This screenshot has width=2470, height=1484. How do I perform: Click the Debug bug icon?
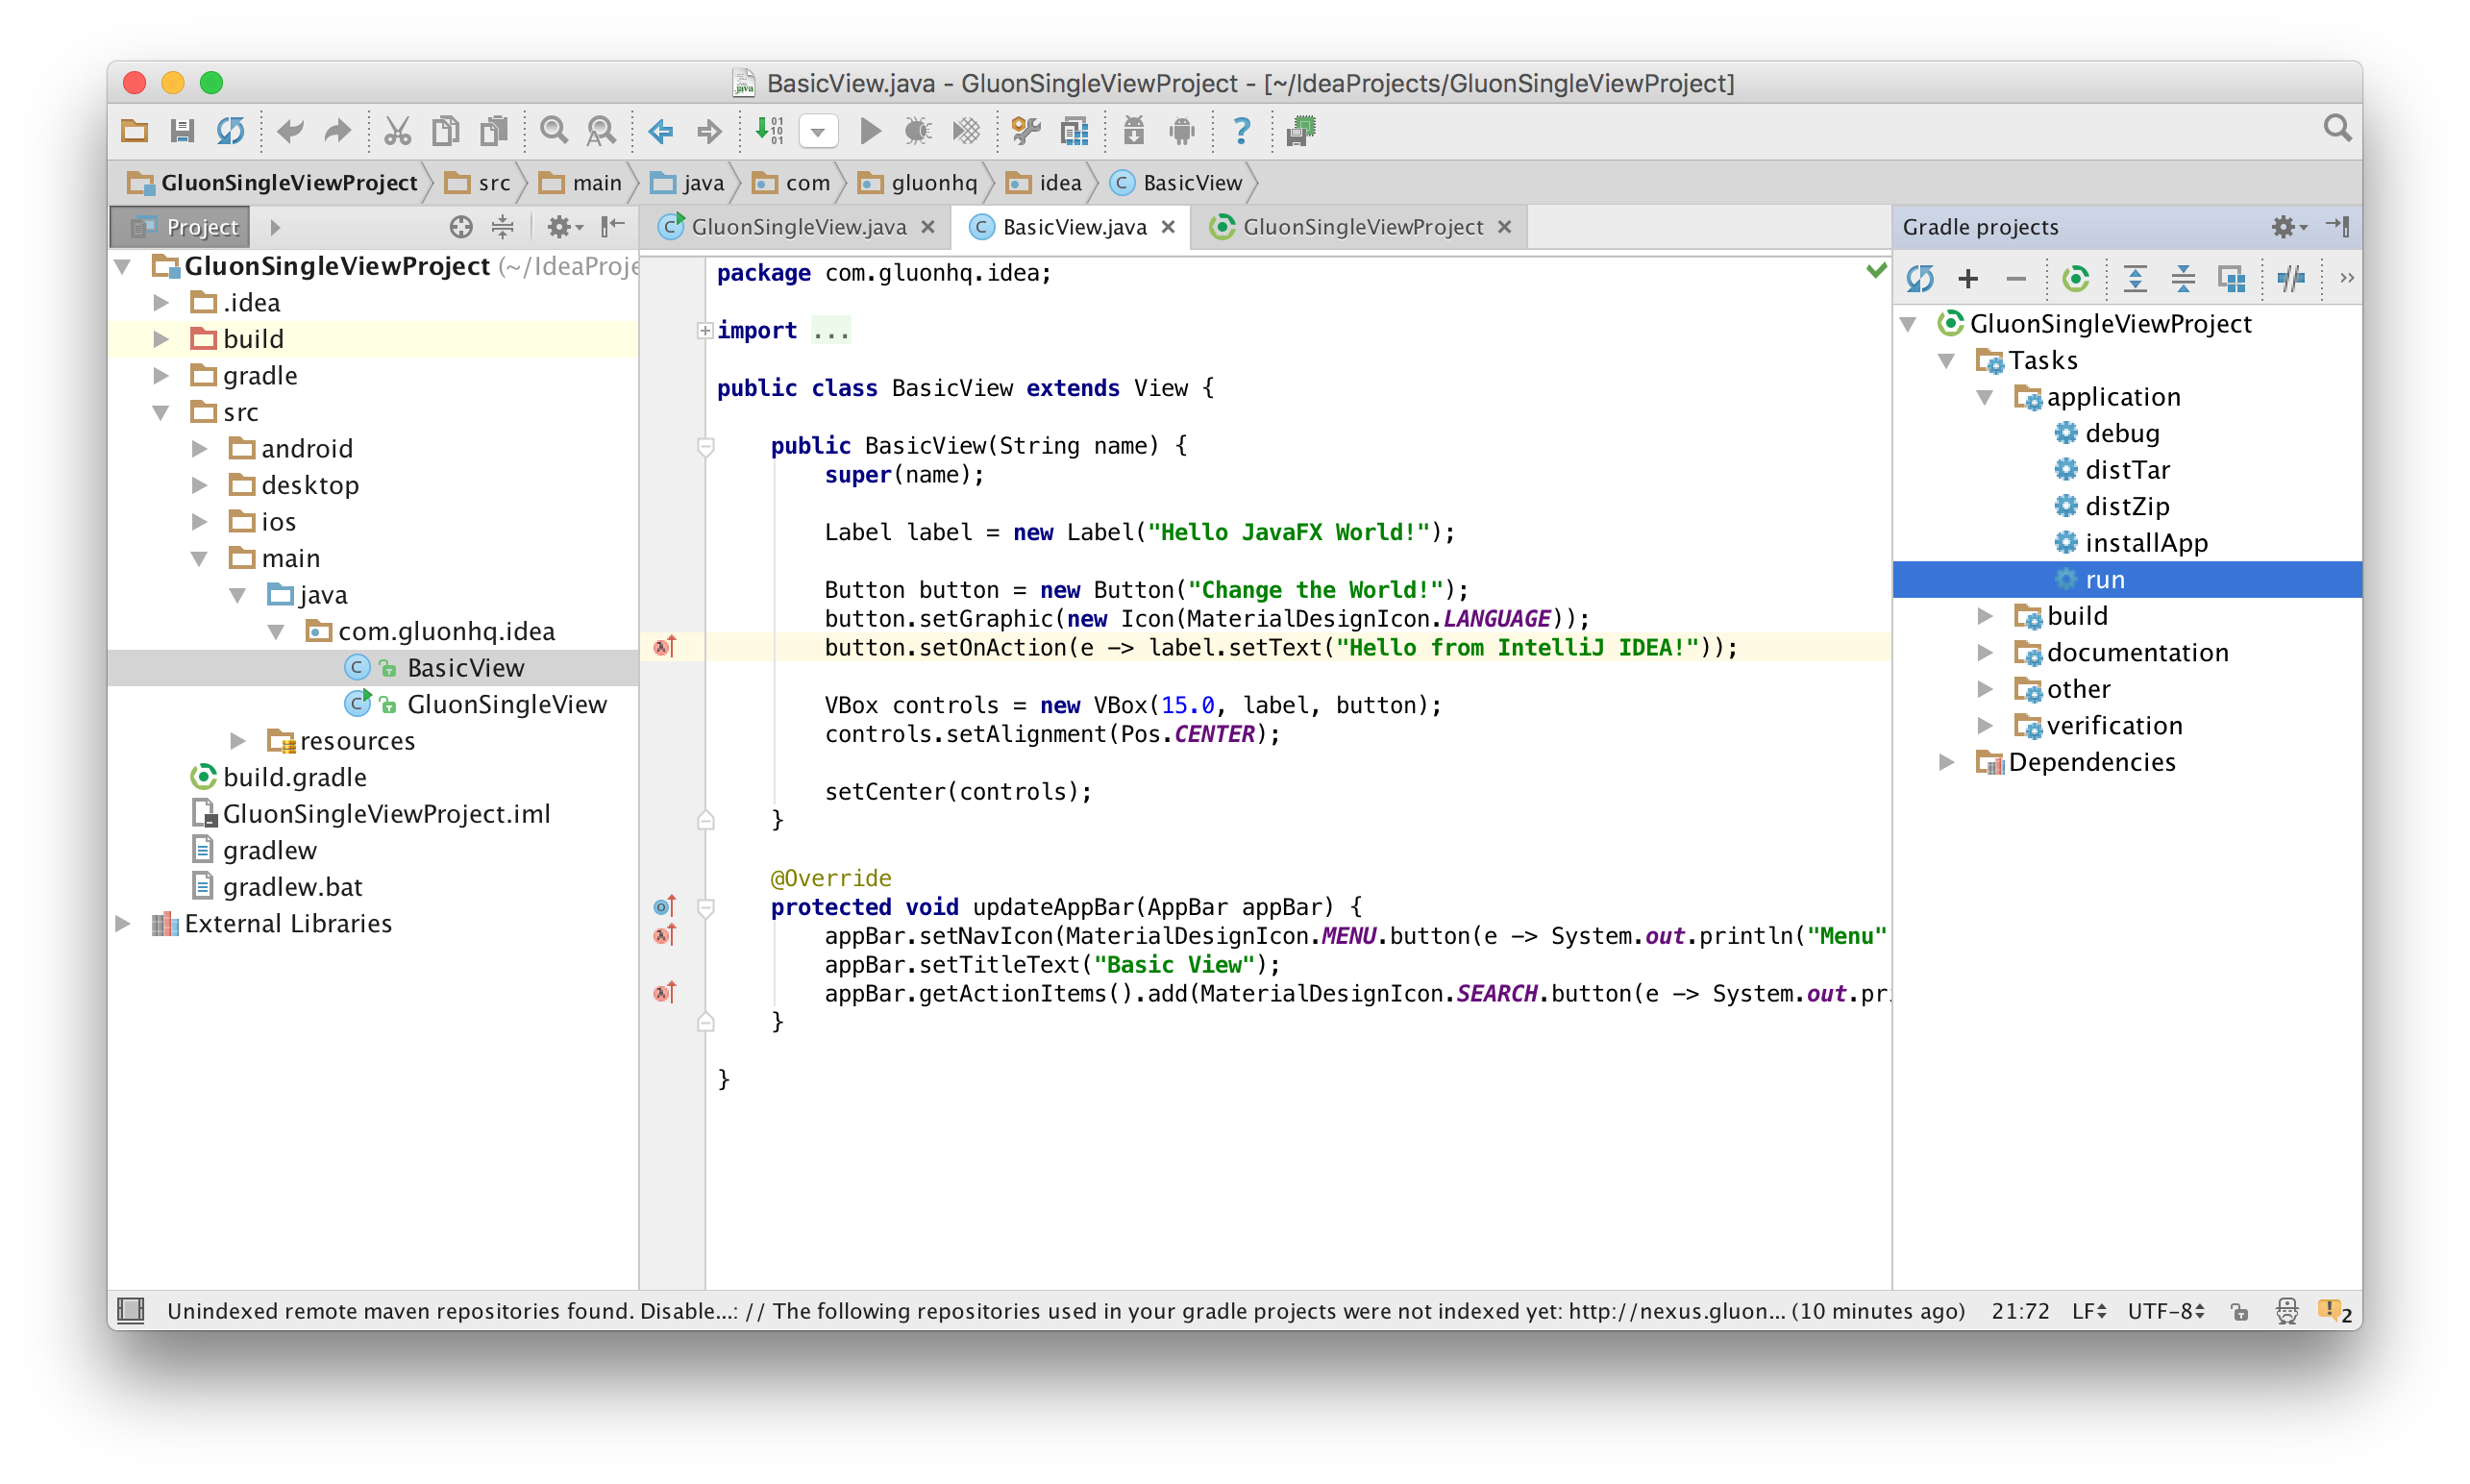click(917, 131)
